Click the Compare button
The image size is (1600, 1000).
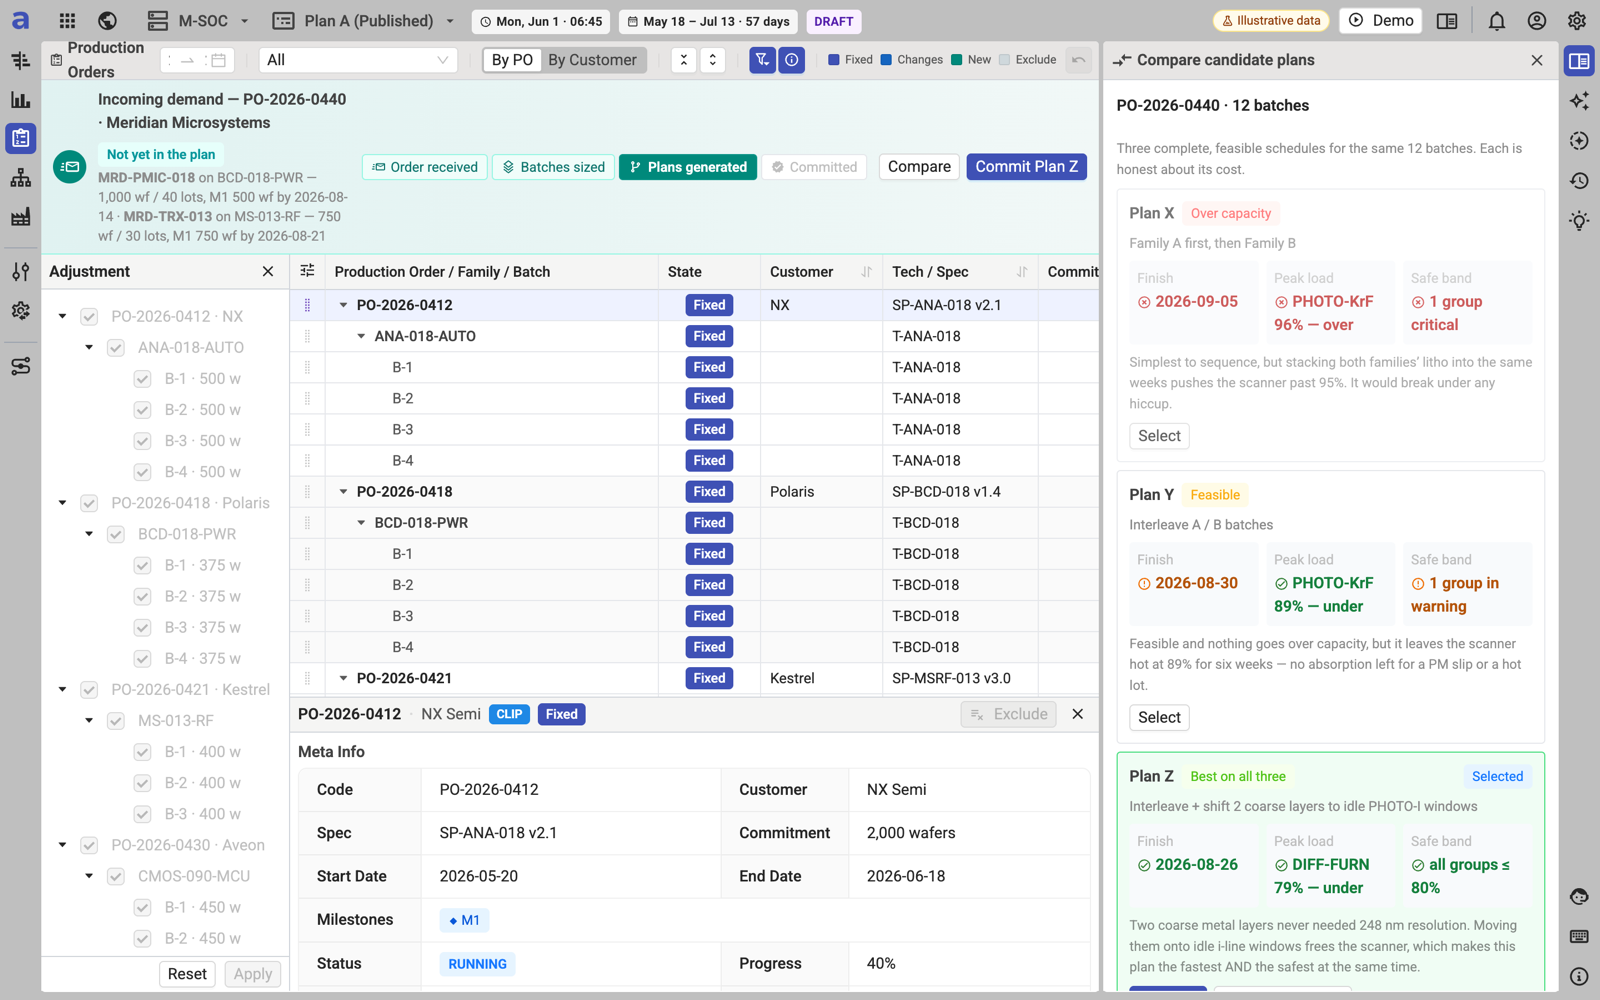pos(919,167)
